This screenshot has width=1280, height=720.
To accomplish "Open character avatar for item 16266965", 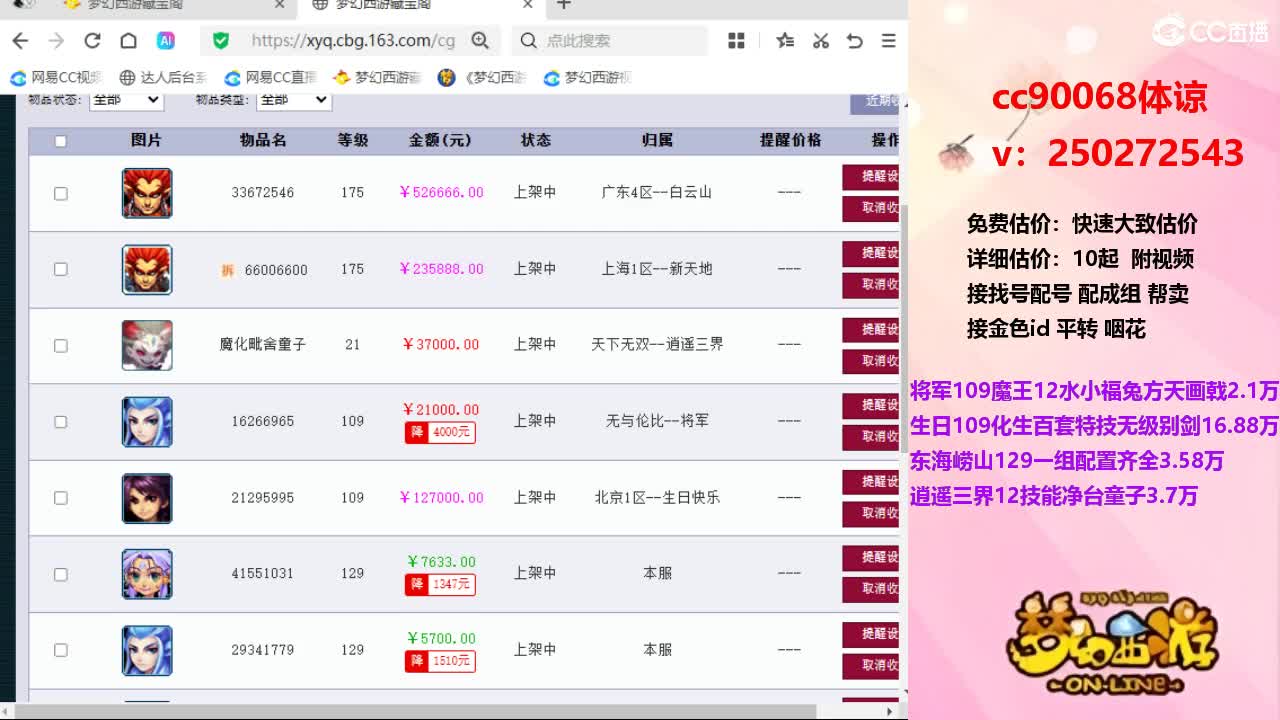I will 147,421.
